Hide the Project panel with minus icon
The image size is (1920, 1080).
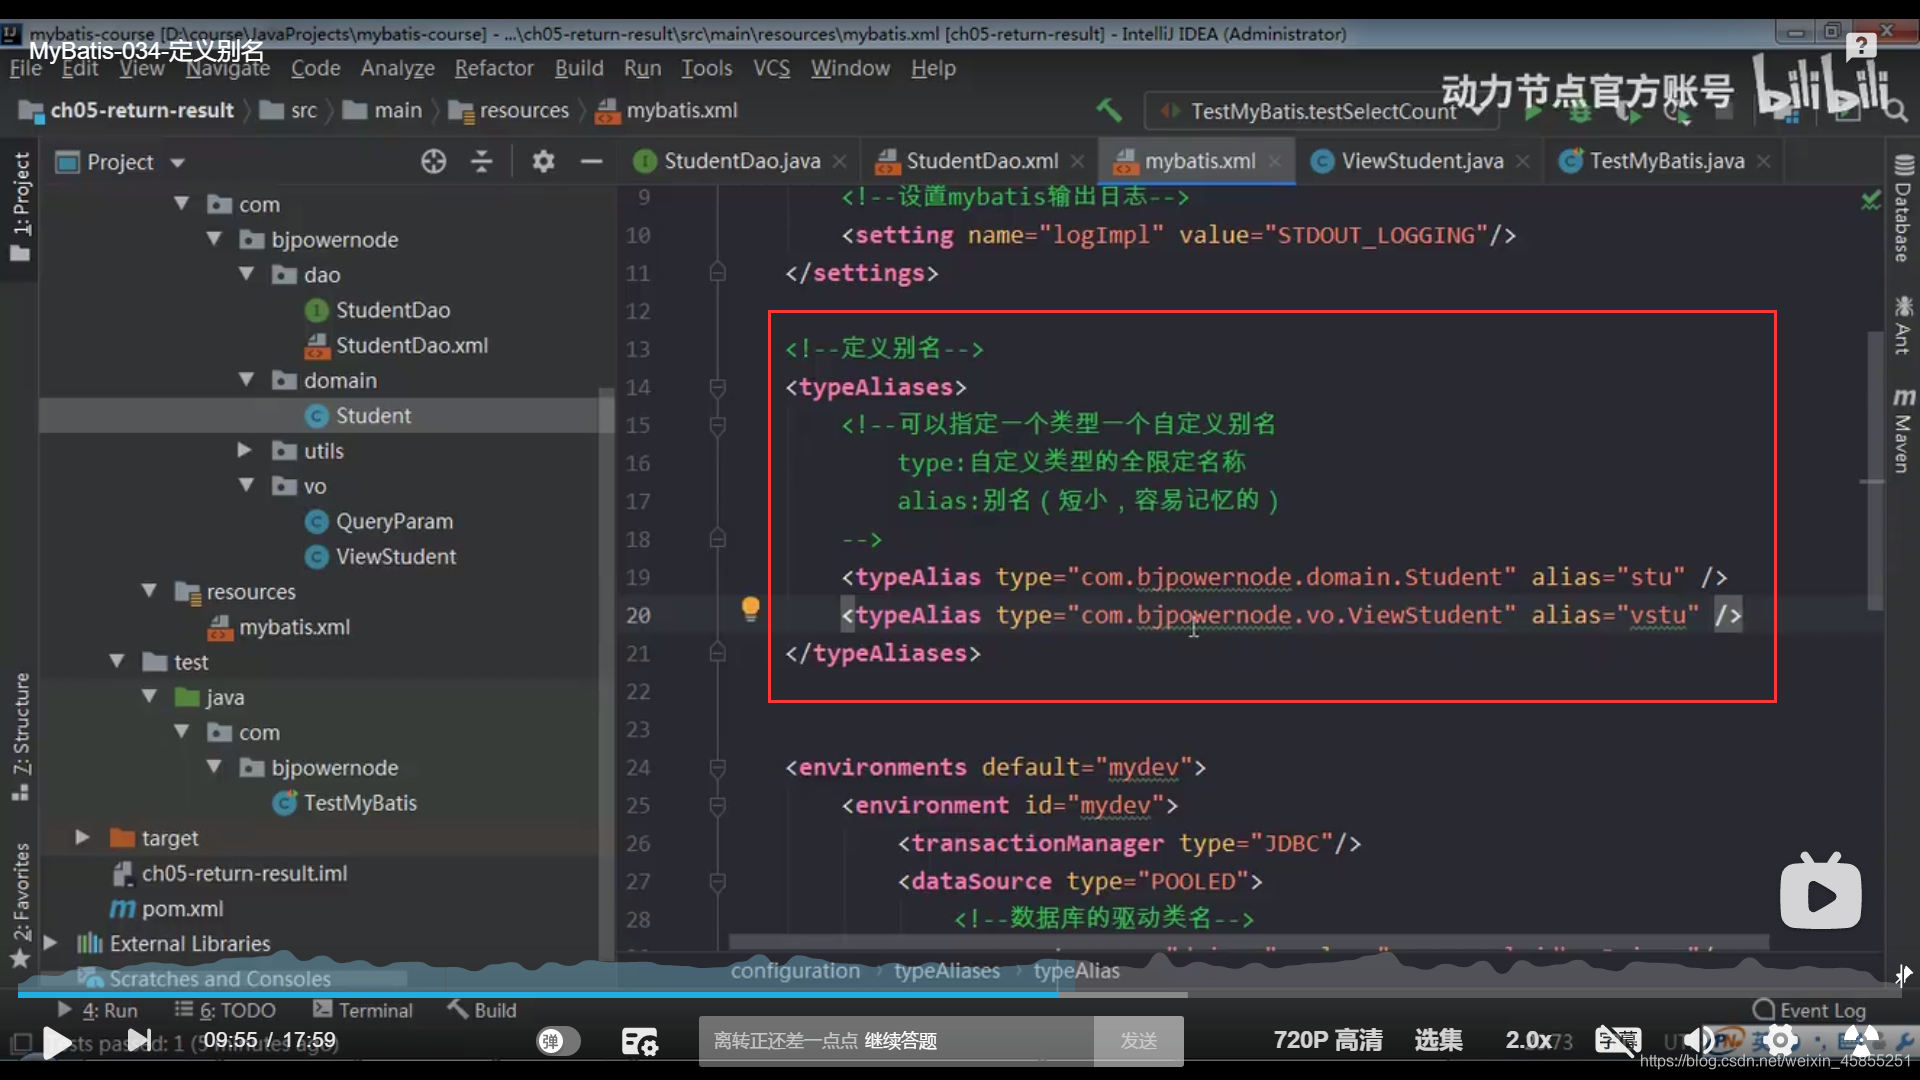click(x=591, y=161)
